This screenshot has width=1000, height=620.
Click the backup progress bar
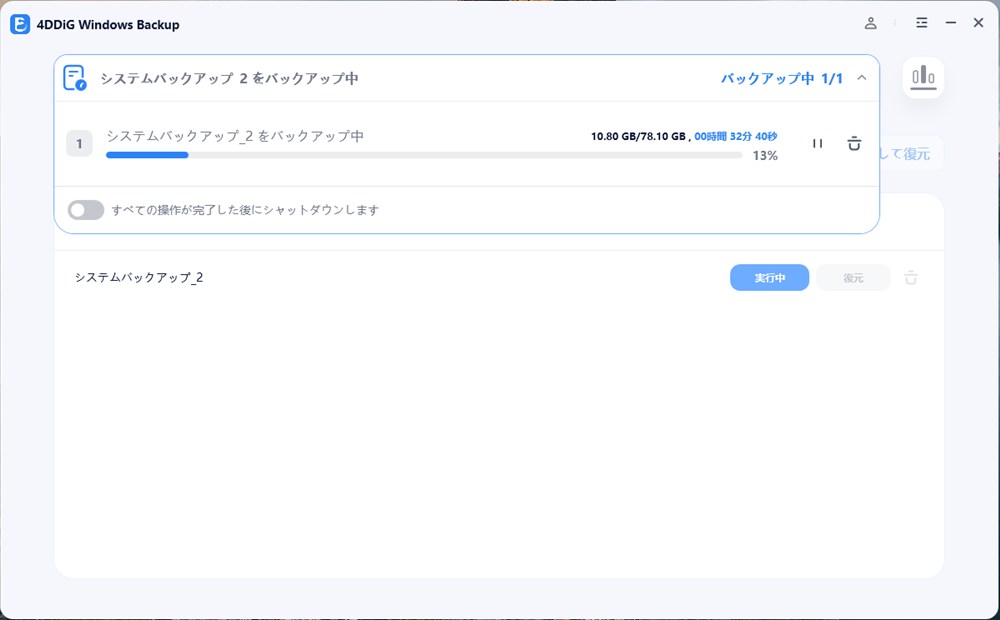423,155
